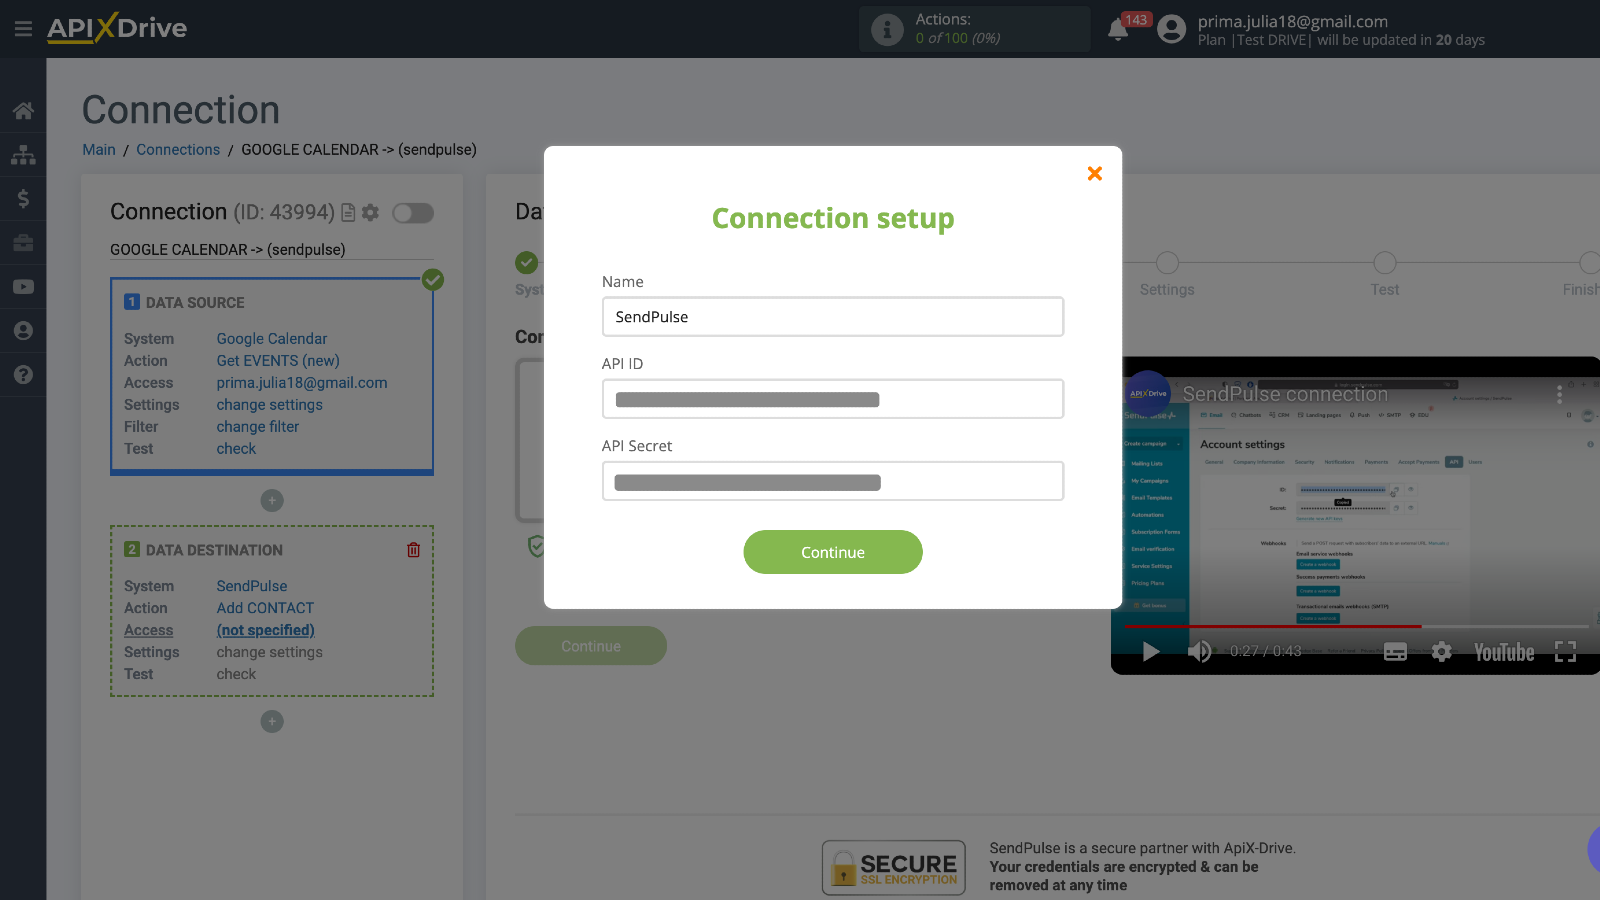The width and height of the screenshot is (1600, 900).
Task: Click the YouTube video sidebar icon
Action: click(23, 287)
